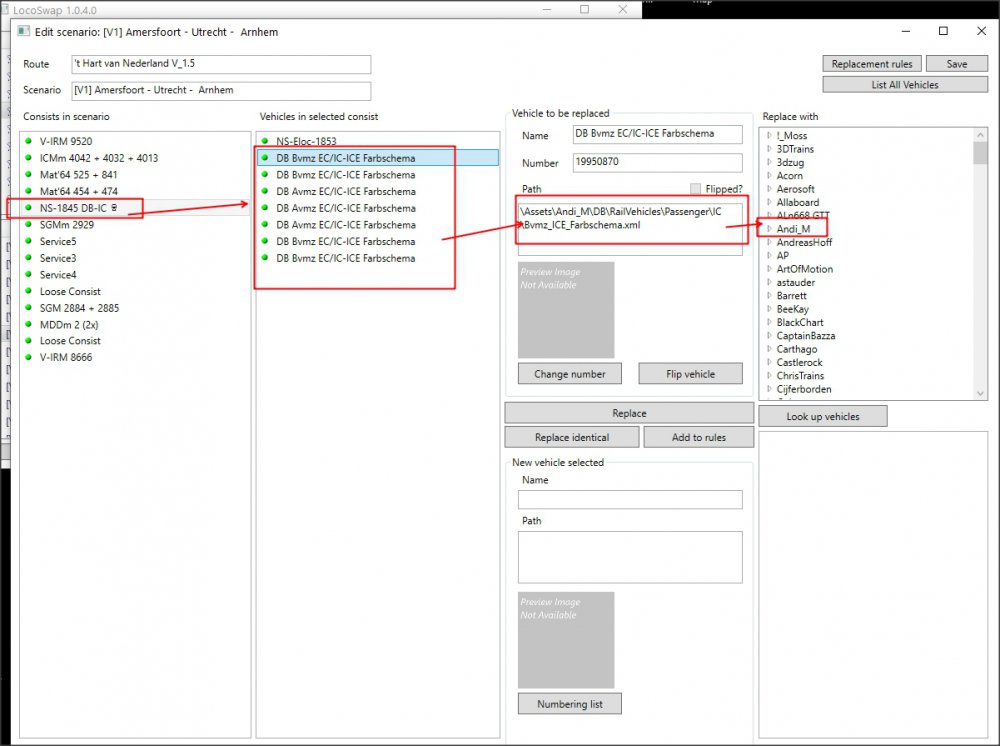1000x746 pixels.
Task: Click the green dot beside NS-Eloc-1853
Action: [266, 142]
